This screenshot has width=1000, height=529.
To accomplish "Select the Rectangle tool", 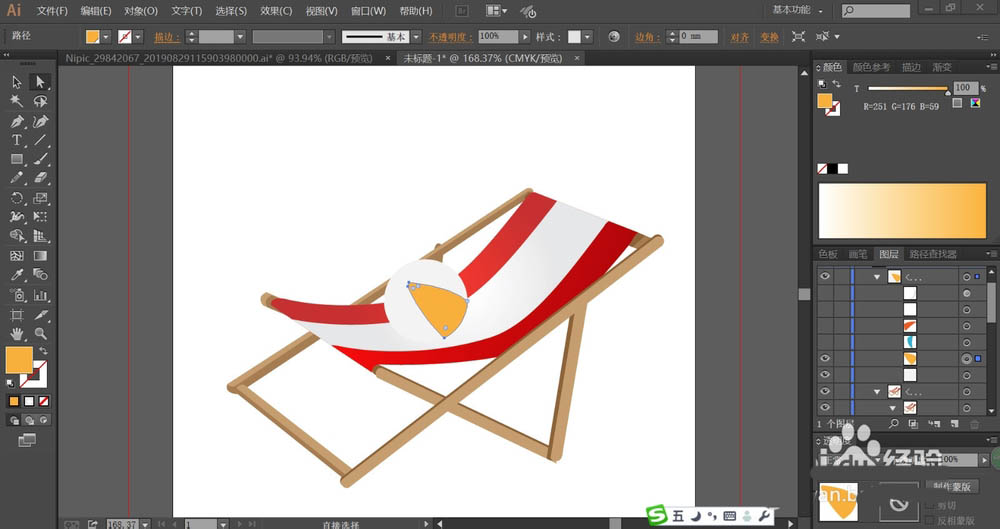I will click(x=17, y=160).
